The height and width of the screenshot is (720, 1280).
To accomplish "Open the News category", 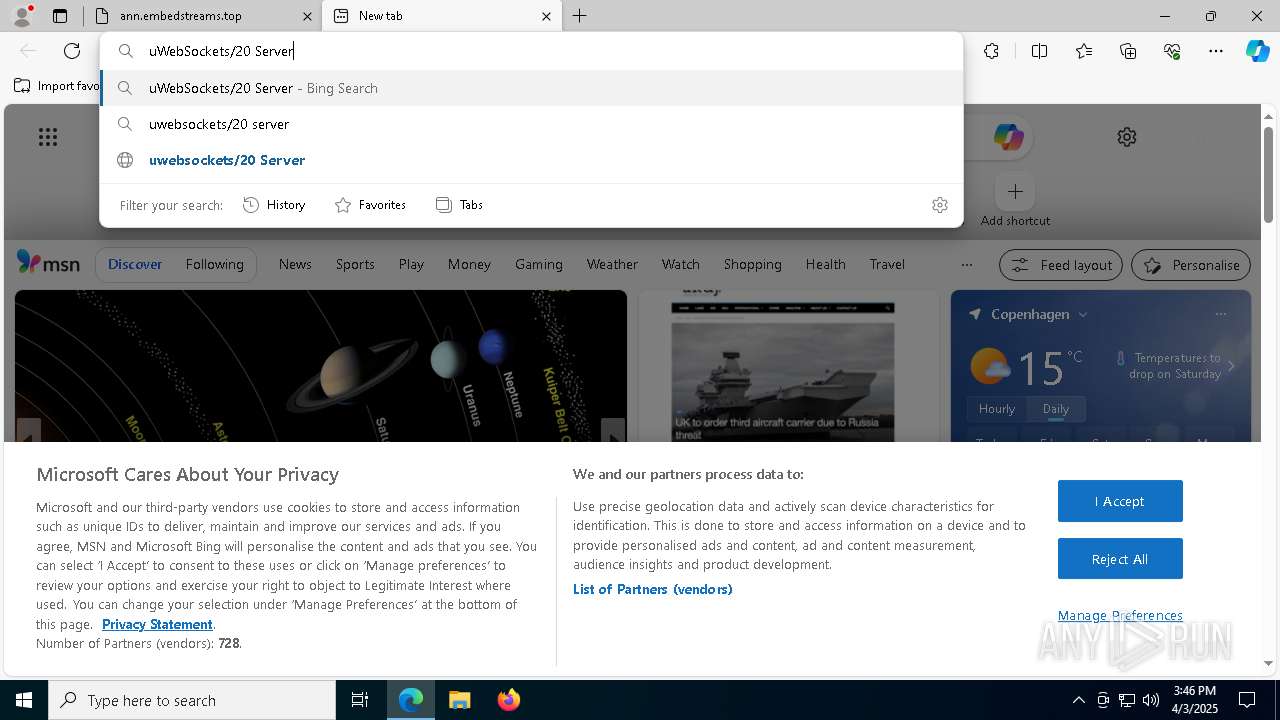I will click(295, 264).
